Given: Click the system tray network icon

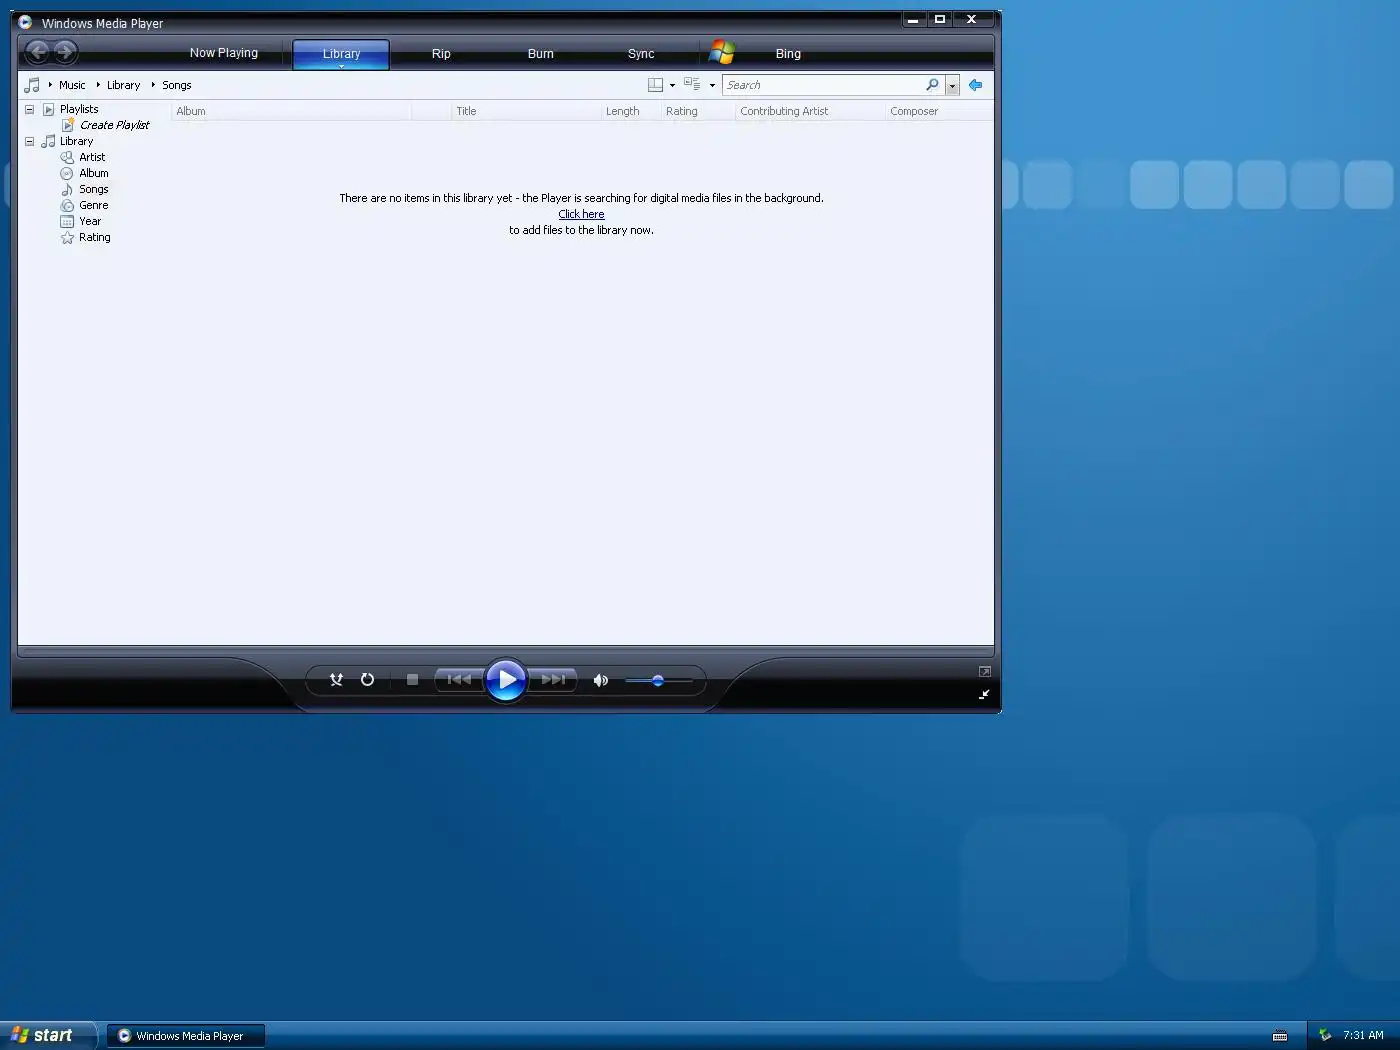Looking at the screenshot, I should tap(1325, 1035).
